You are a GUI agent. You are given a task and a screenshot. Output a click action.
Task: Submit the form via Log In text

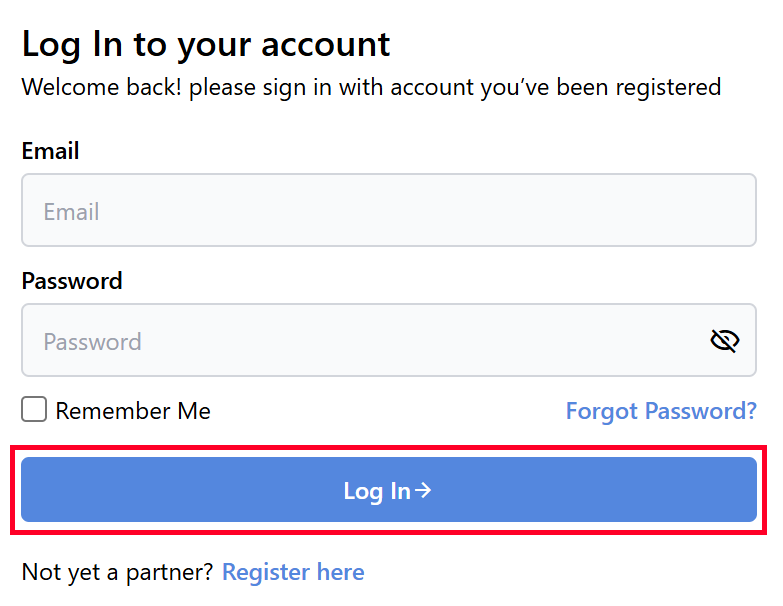376,490
